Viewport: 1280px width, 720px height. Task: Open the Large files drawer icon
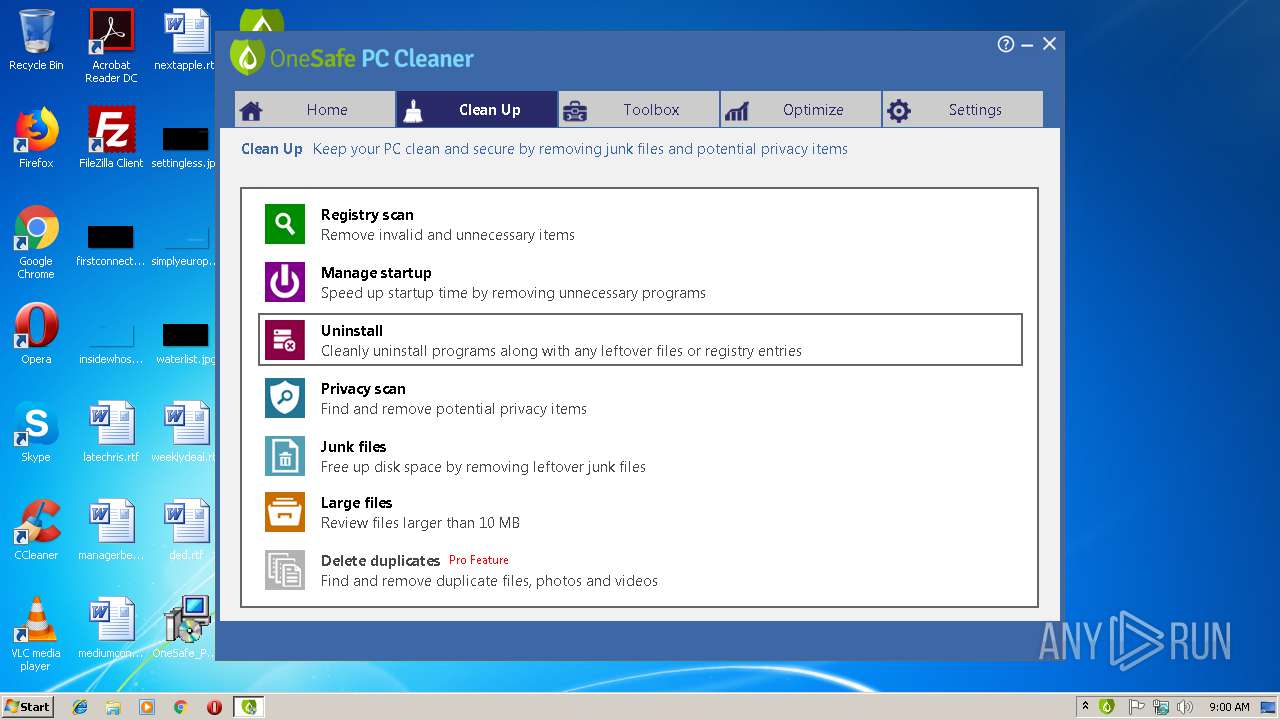[285, 512]
